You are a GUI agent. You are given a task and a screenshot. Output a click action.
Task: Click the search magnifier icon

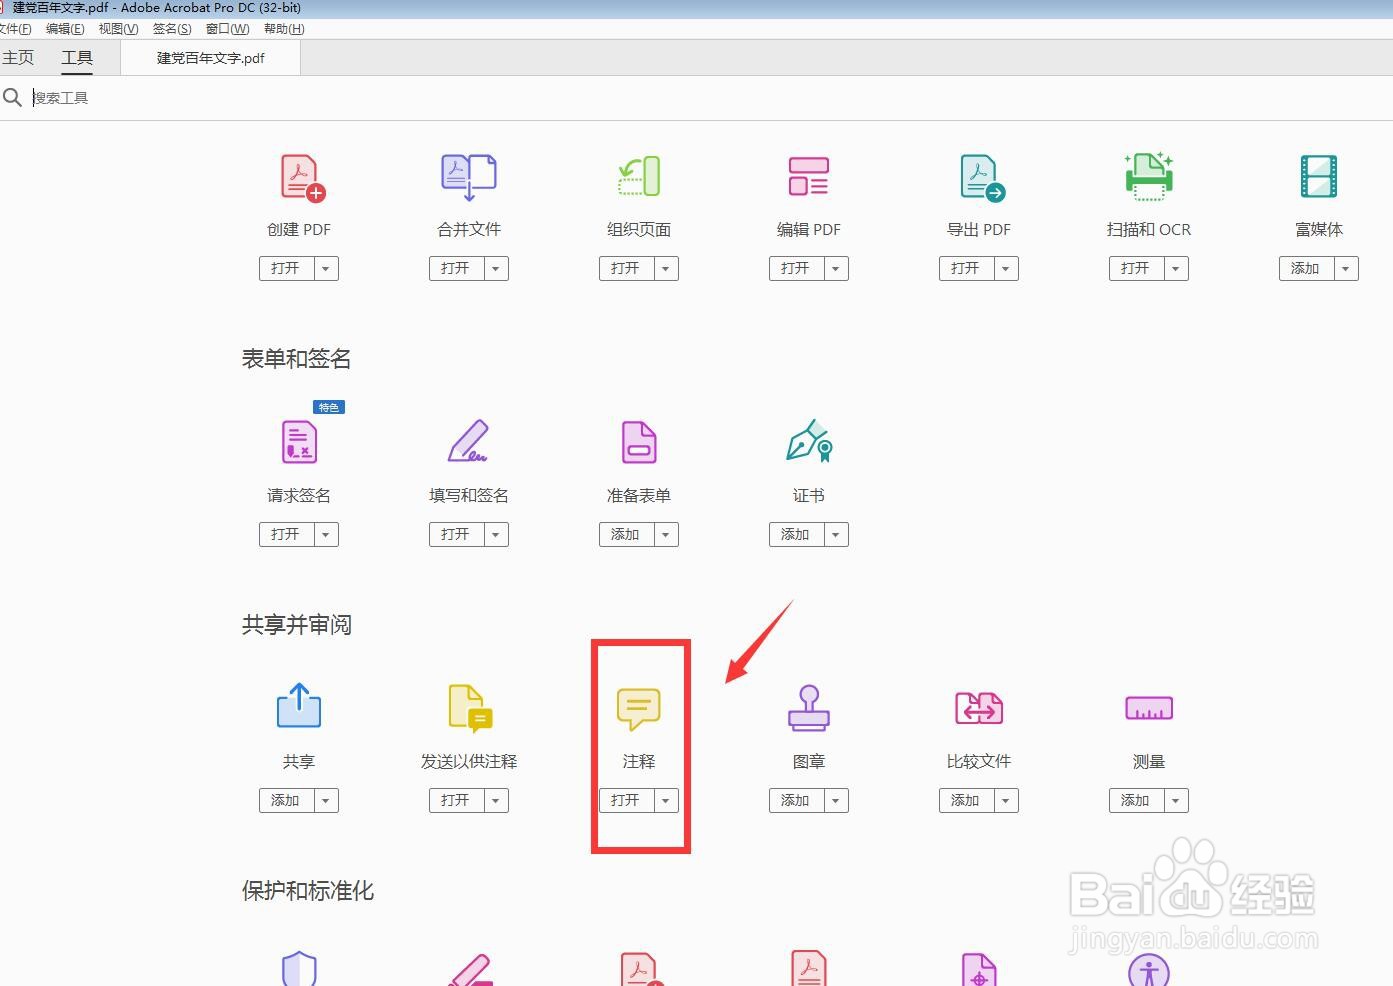pos(12,97)
